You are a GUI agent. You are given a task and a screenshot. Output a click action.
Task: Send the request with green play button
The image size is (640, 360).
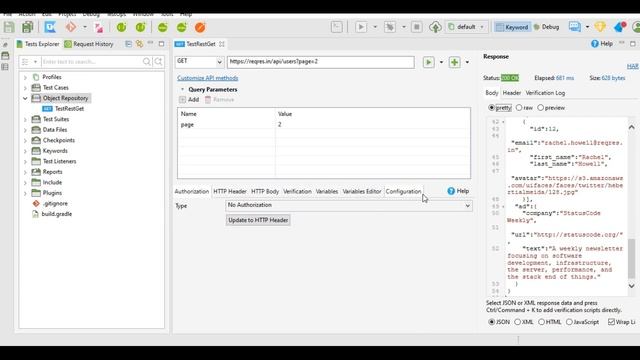point(429,62)
